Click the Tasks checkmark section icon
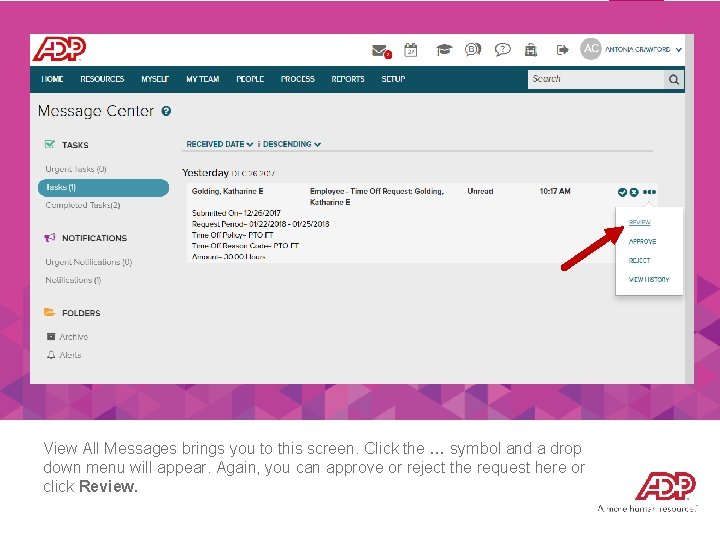 tap(50, 144)
